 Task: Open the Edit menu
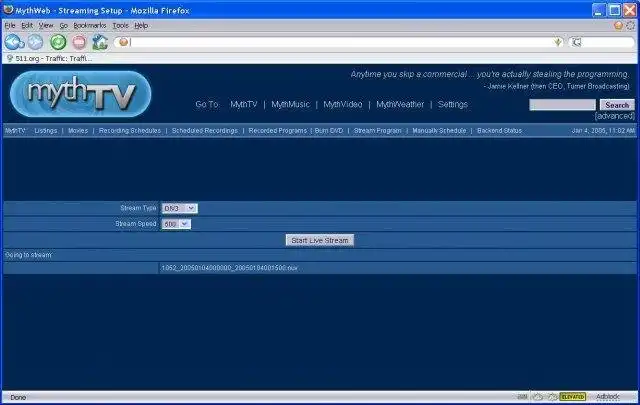click(27, 25)
